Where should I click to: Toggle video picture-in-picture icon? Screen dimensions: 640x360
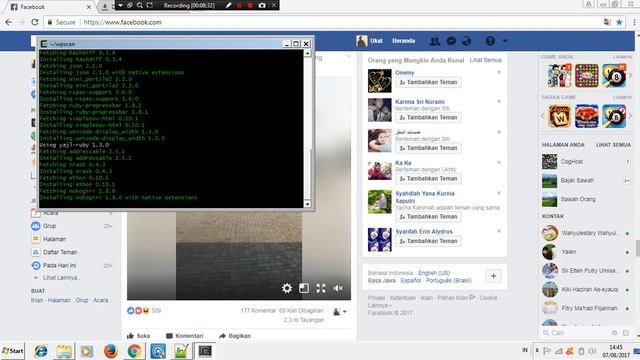[x=304, y=288]
